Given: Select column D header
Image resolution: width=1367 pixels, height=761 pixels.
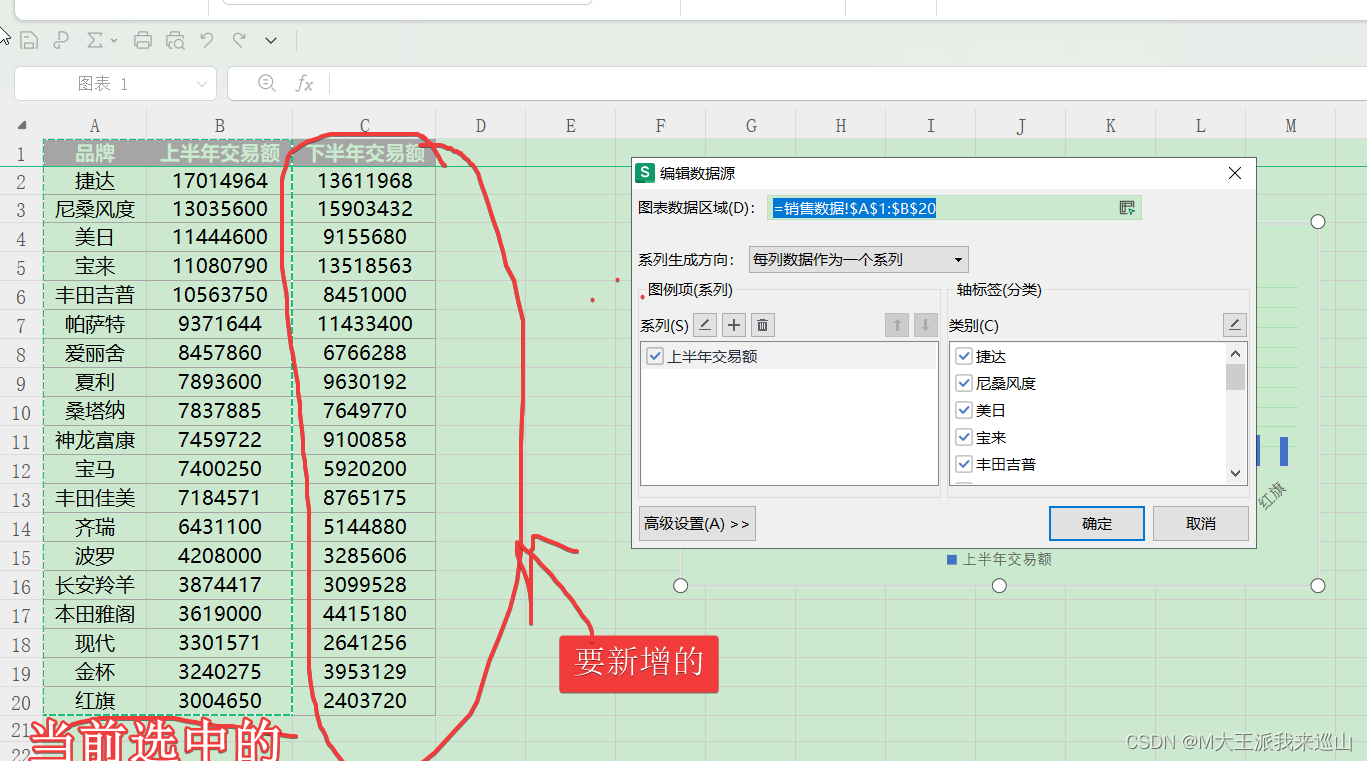Looking at the screenshot, I should pos(481,126).
